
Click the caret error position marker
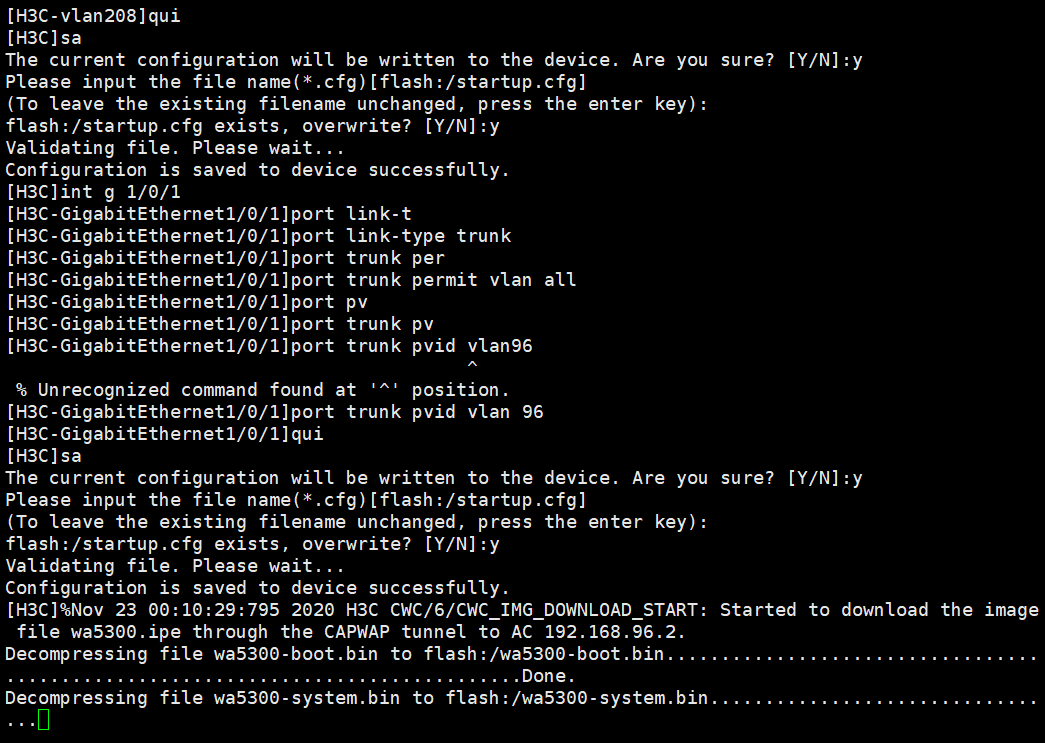(472, 368)
